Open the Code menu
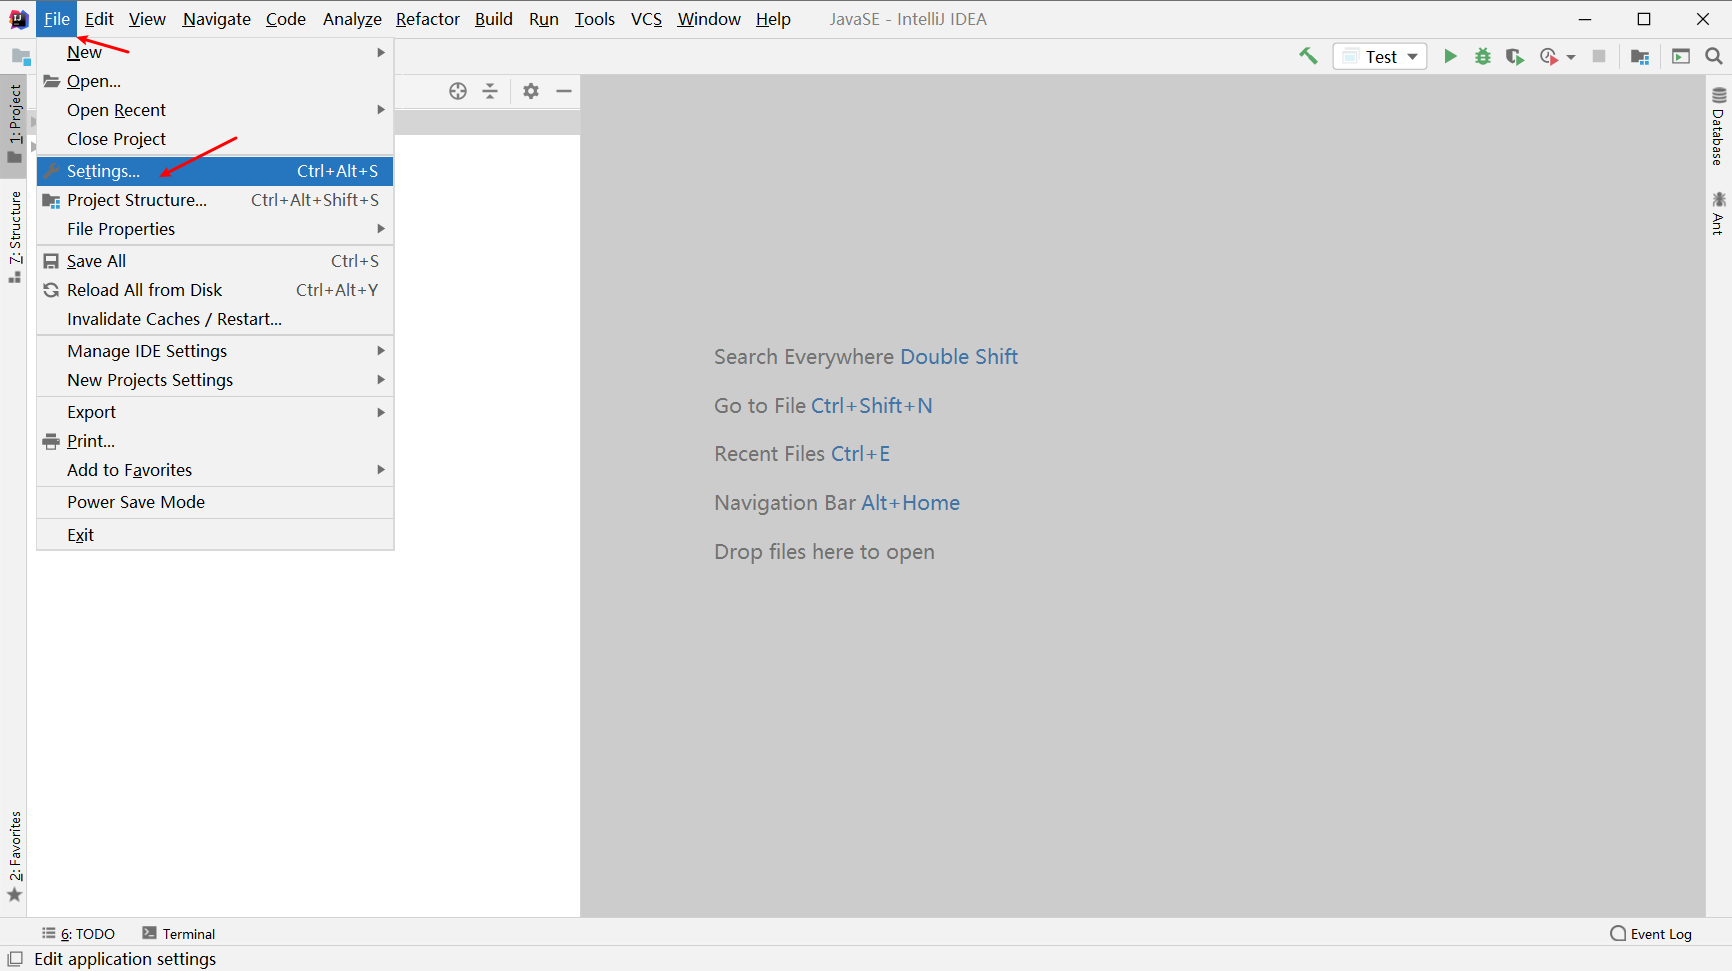Viewport: 1732px width, 971px height. point(286,19)
